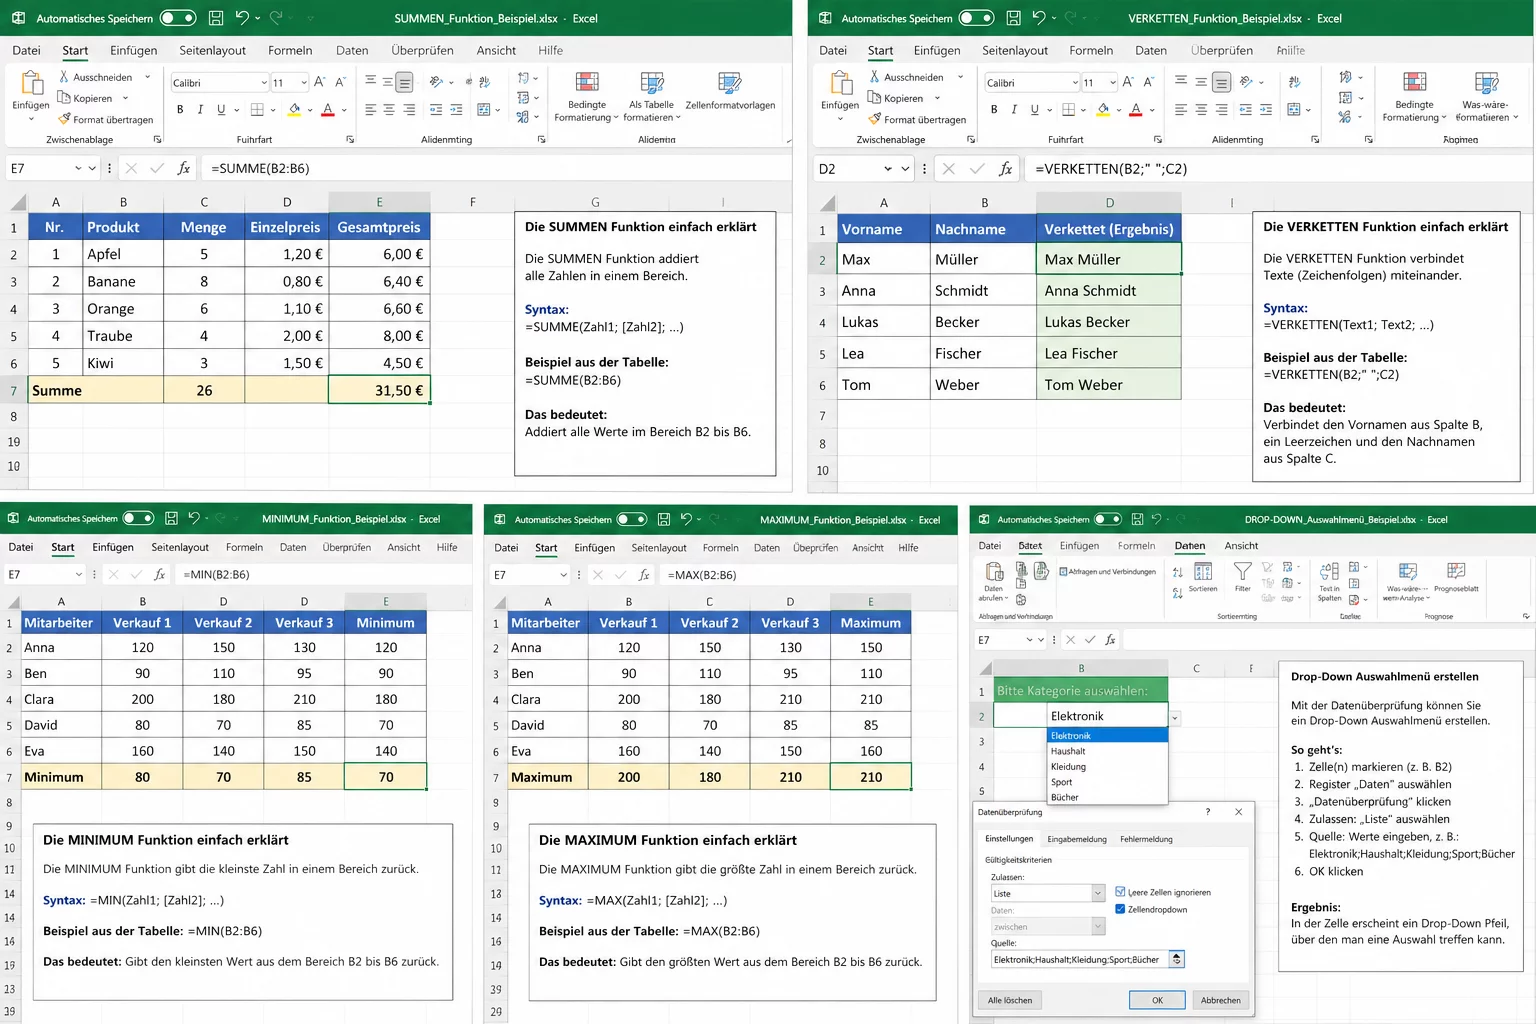This screenshot has width=1536, height=1024.
Task: Switch to the Fehlermeldung tab in dialog
Action: tap(1146, 839)
